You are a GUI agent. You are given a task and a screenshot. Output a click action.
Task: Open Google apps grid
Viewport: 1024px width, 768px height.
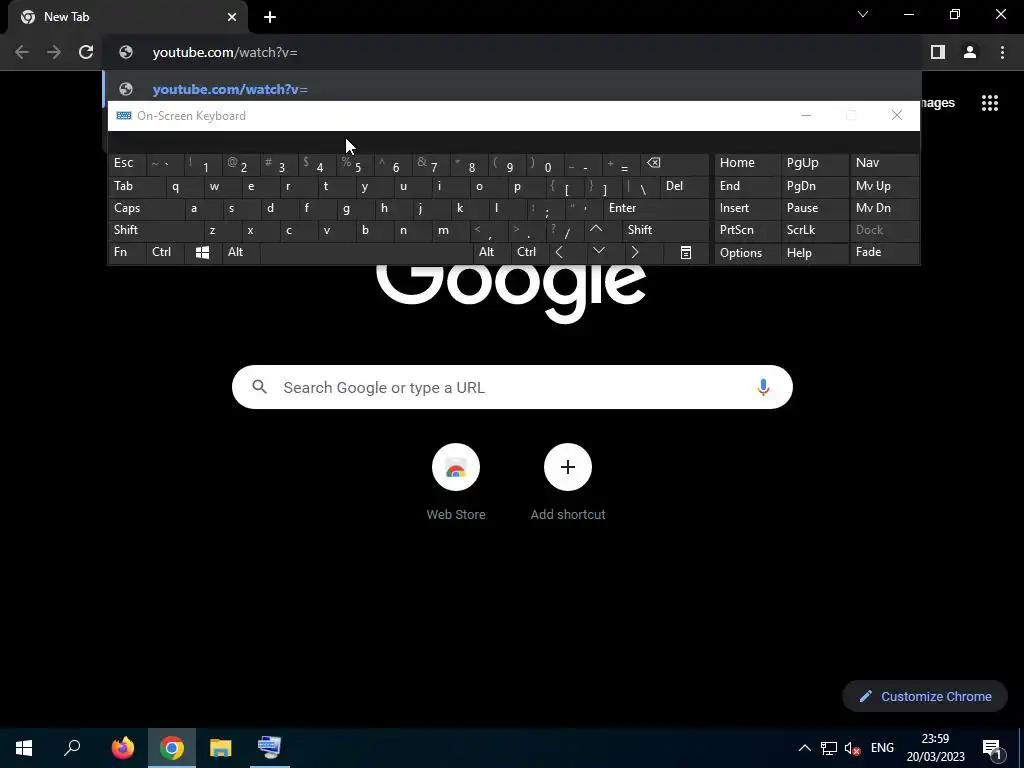990,103
